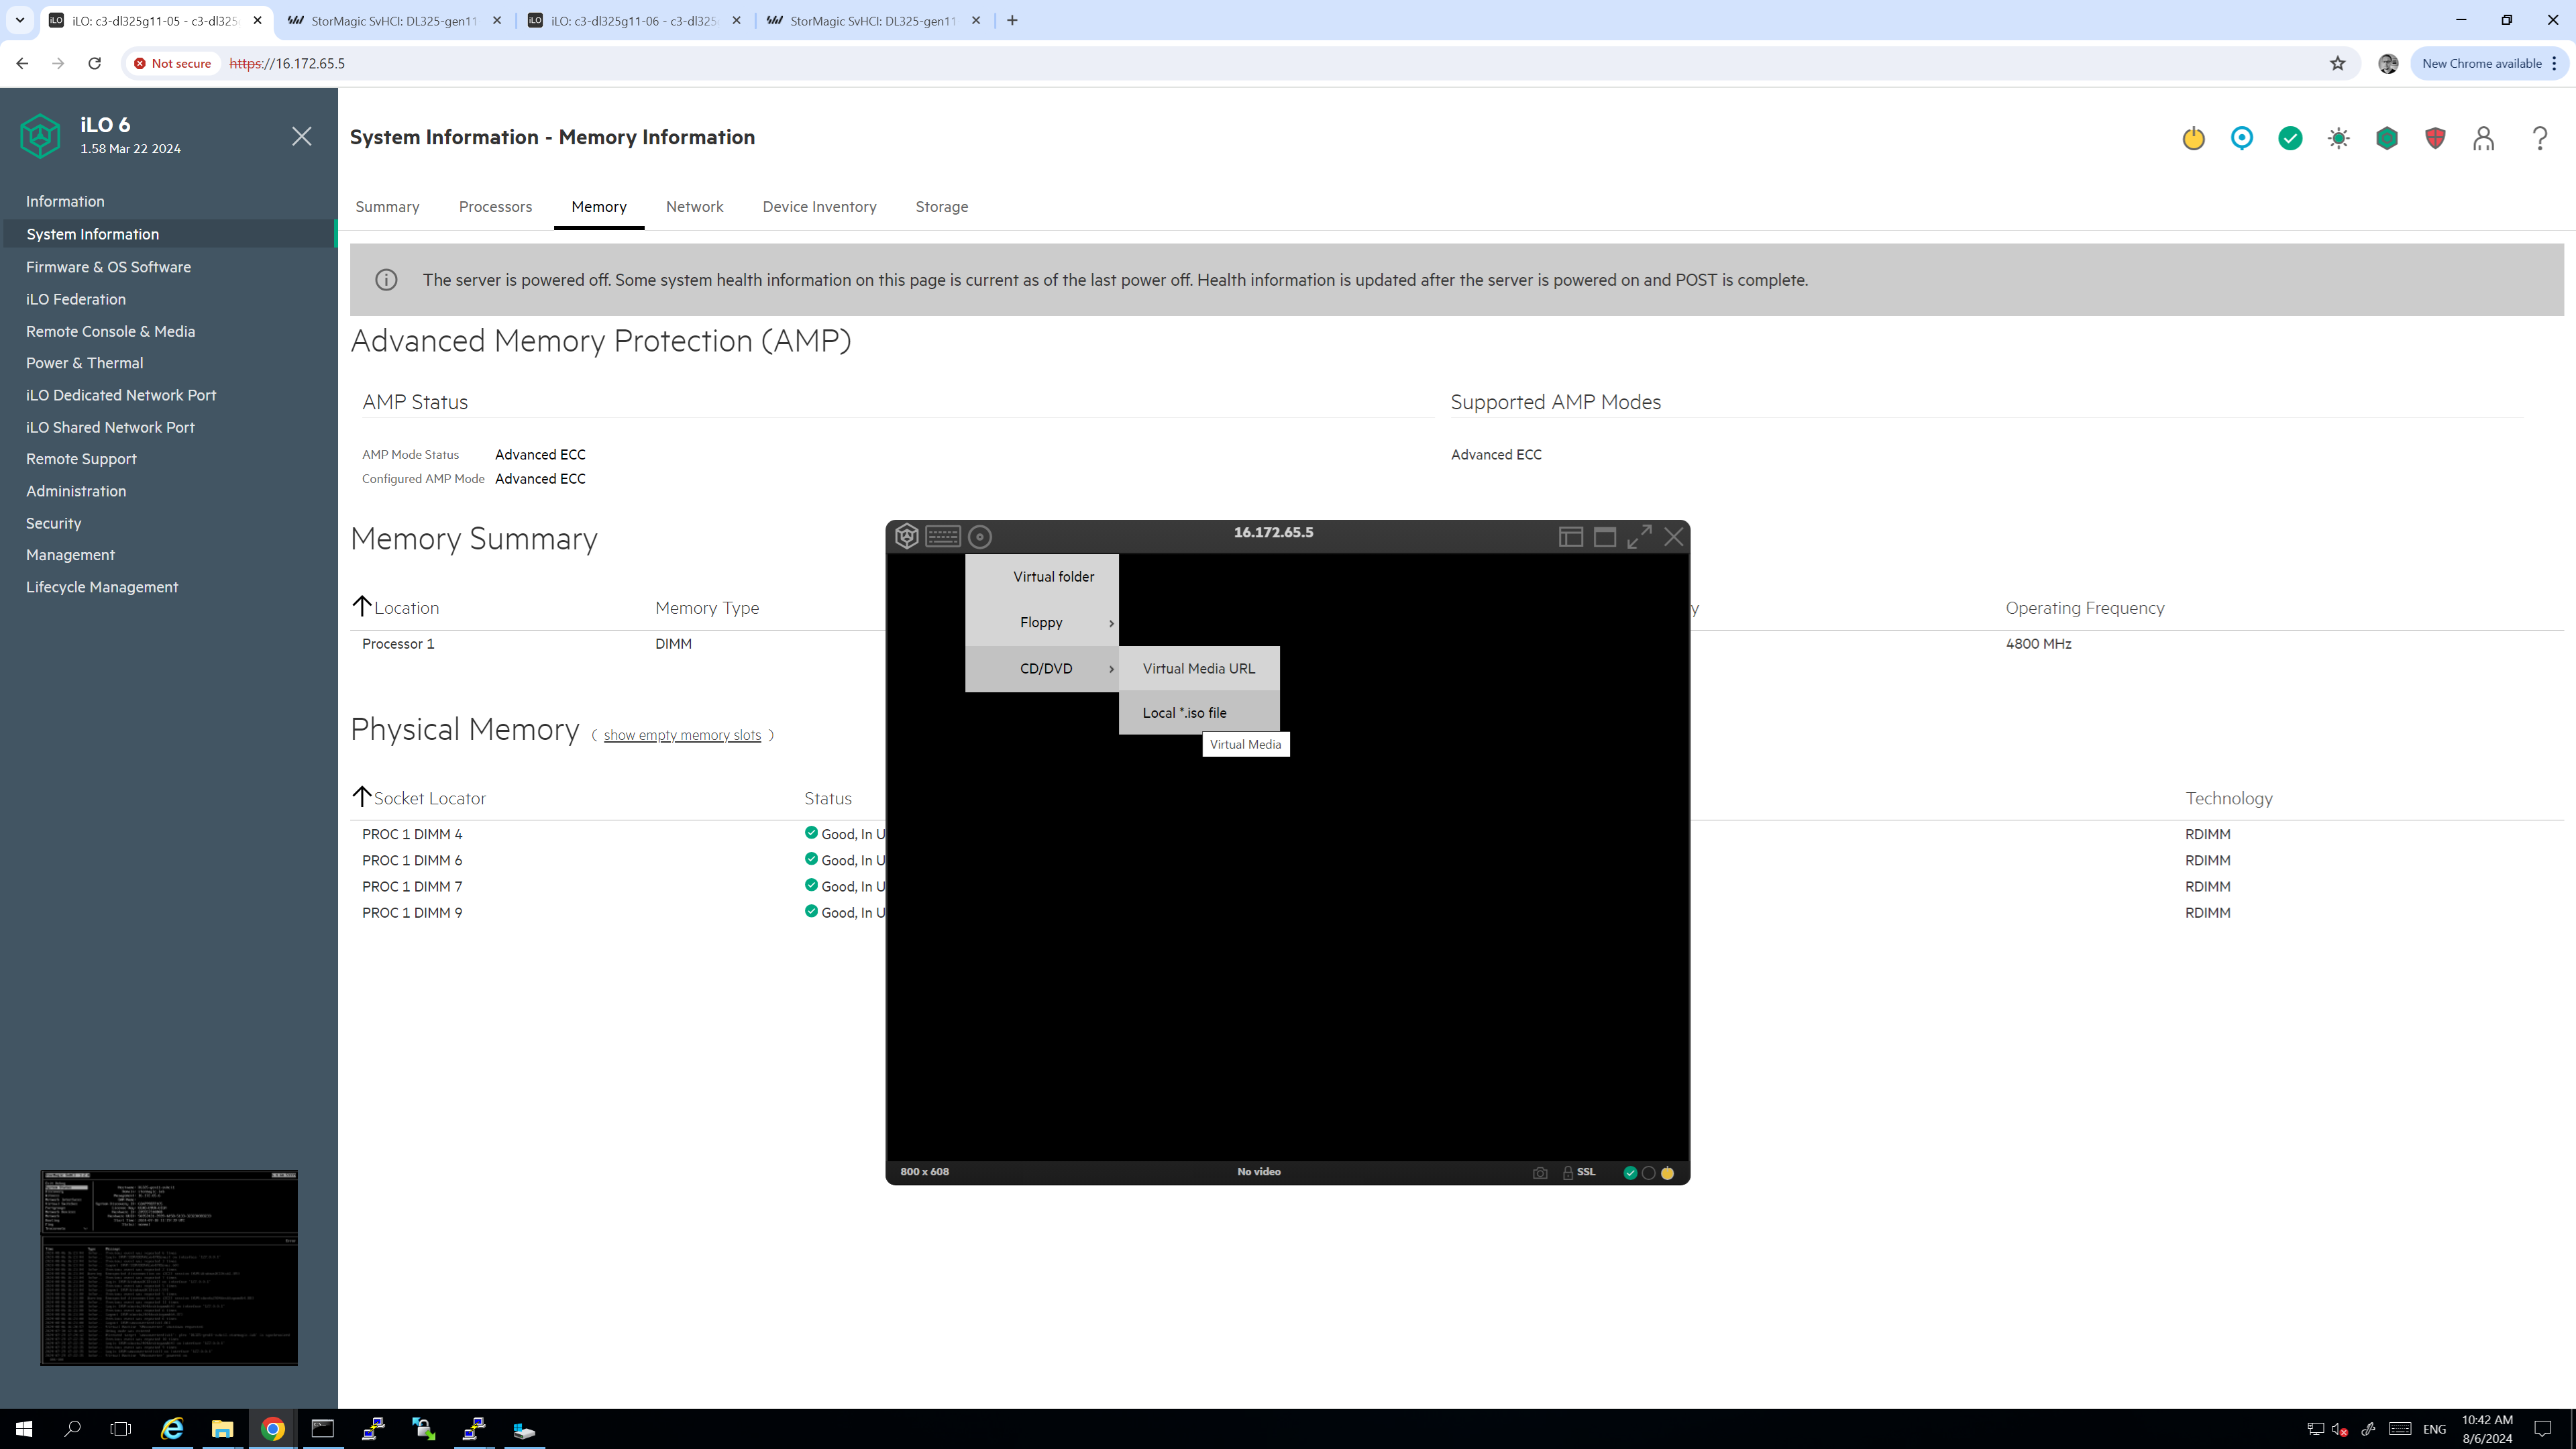Screen dimensions: 2576x1449
Task: Open Lifecycle Management in sidebar
Action: [x=102, y=587]
